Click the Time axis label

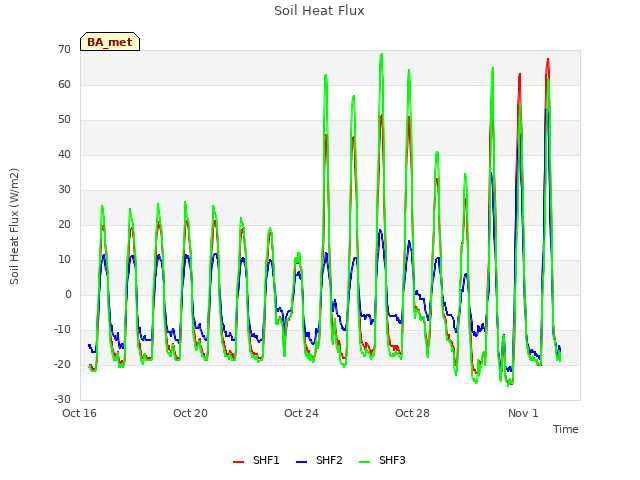pyautogui.click(x=566, y=429)
